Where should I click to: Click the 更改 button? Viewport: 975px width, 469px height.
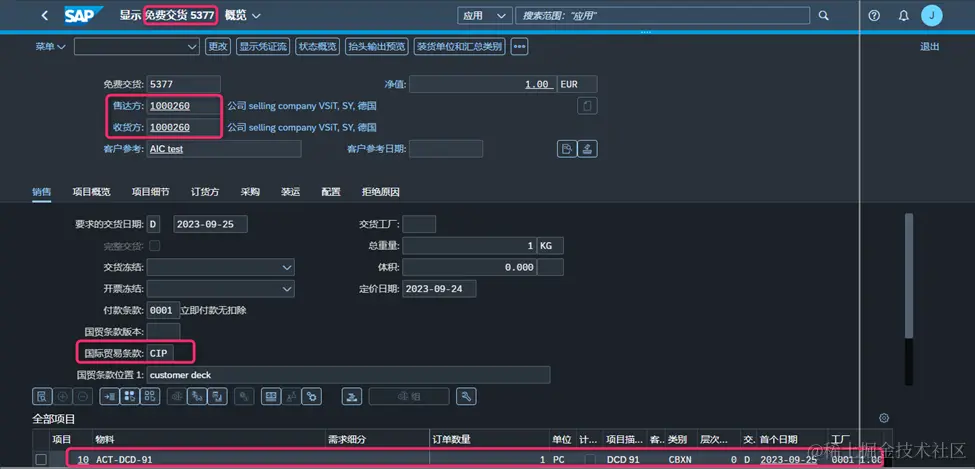(x=218, y=47)
